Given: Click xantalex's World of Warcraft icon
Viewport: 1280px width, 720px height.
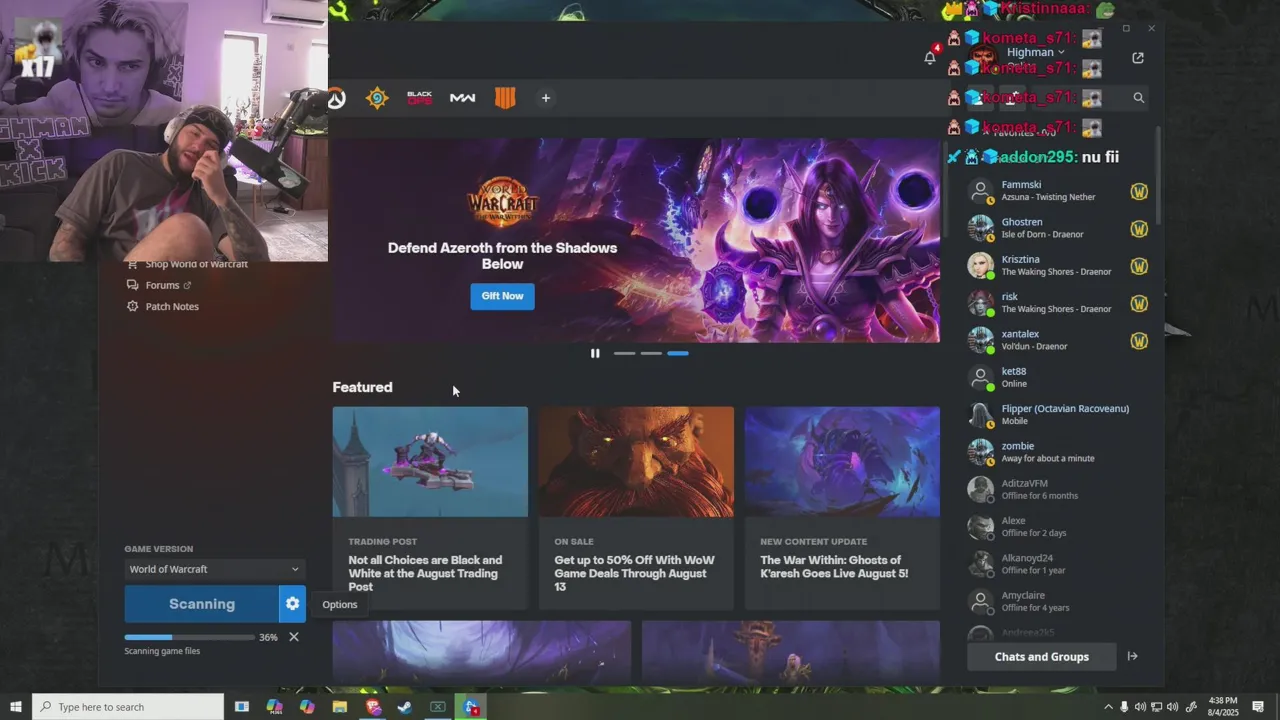Looking at the screenshot, I should point(1139,341).
